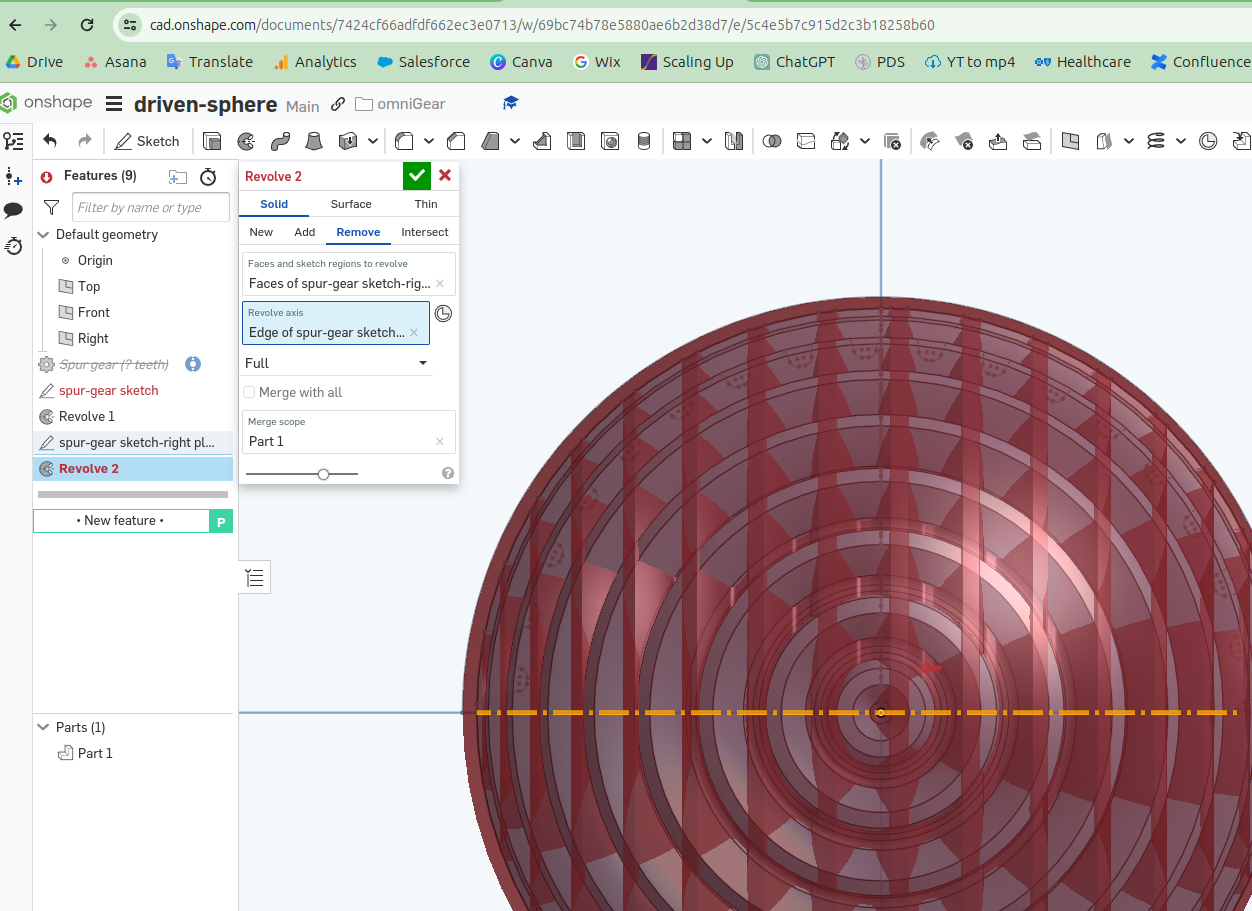The image size is (1252, 911).
Task: Select the Move face tool
Action: [998, 141]
